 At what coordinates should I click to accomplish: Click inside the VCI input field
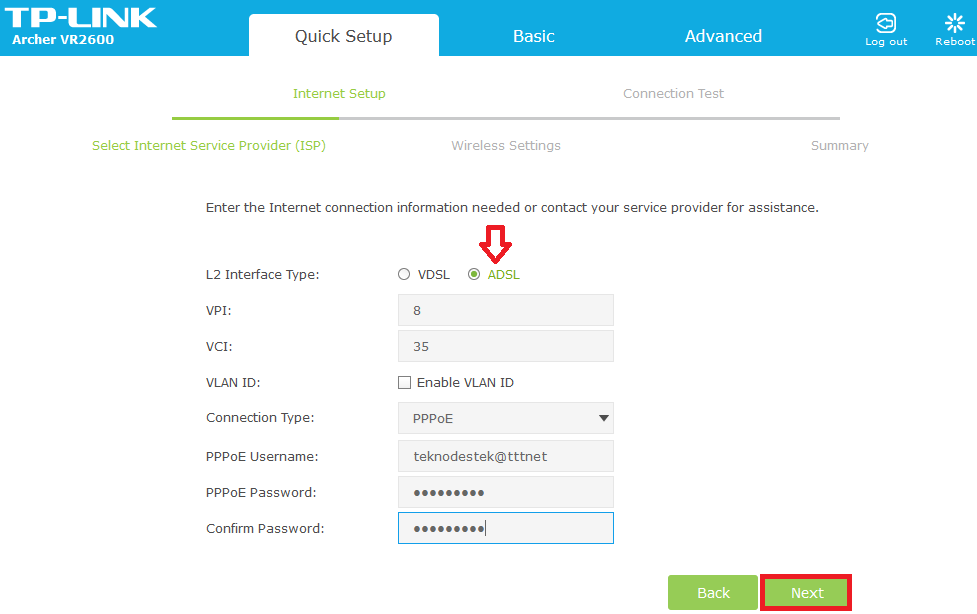click(x=505, y=346)
